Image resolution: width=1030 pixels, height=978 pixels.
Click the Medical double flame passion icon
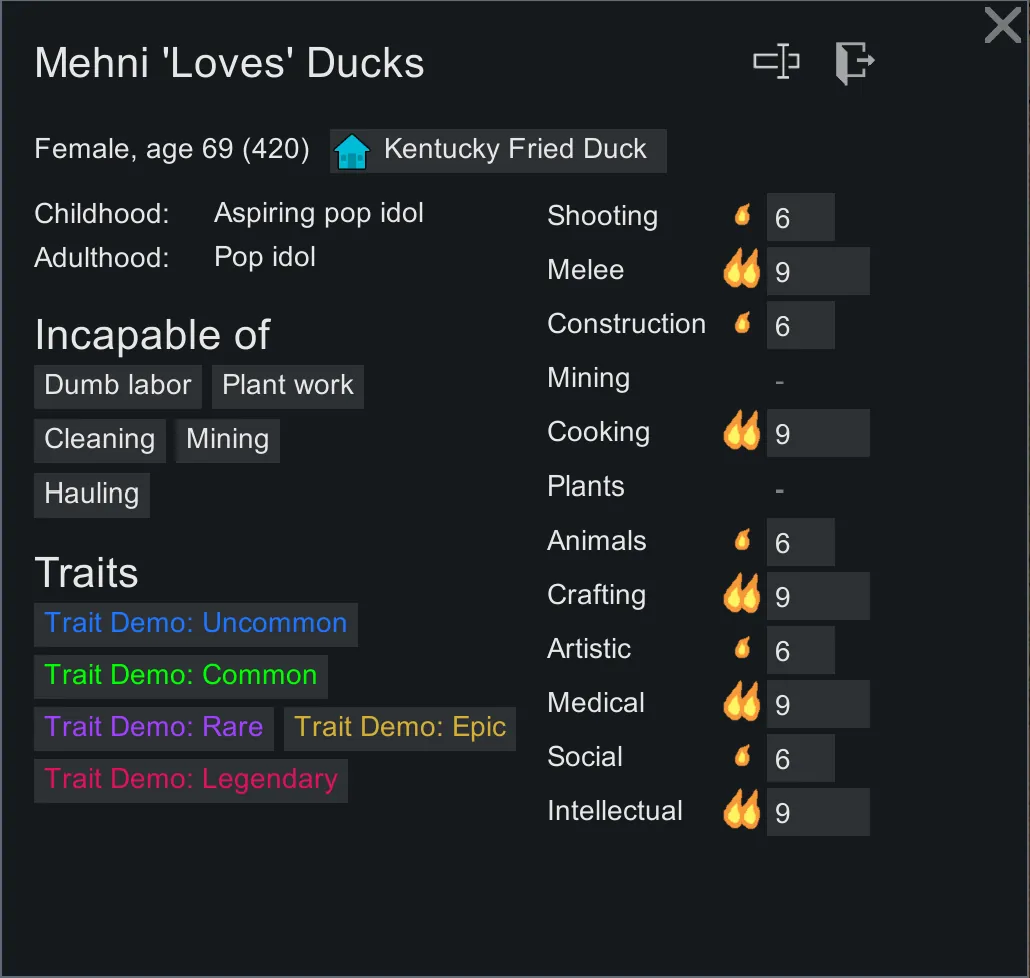tap(742, 702)
